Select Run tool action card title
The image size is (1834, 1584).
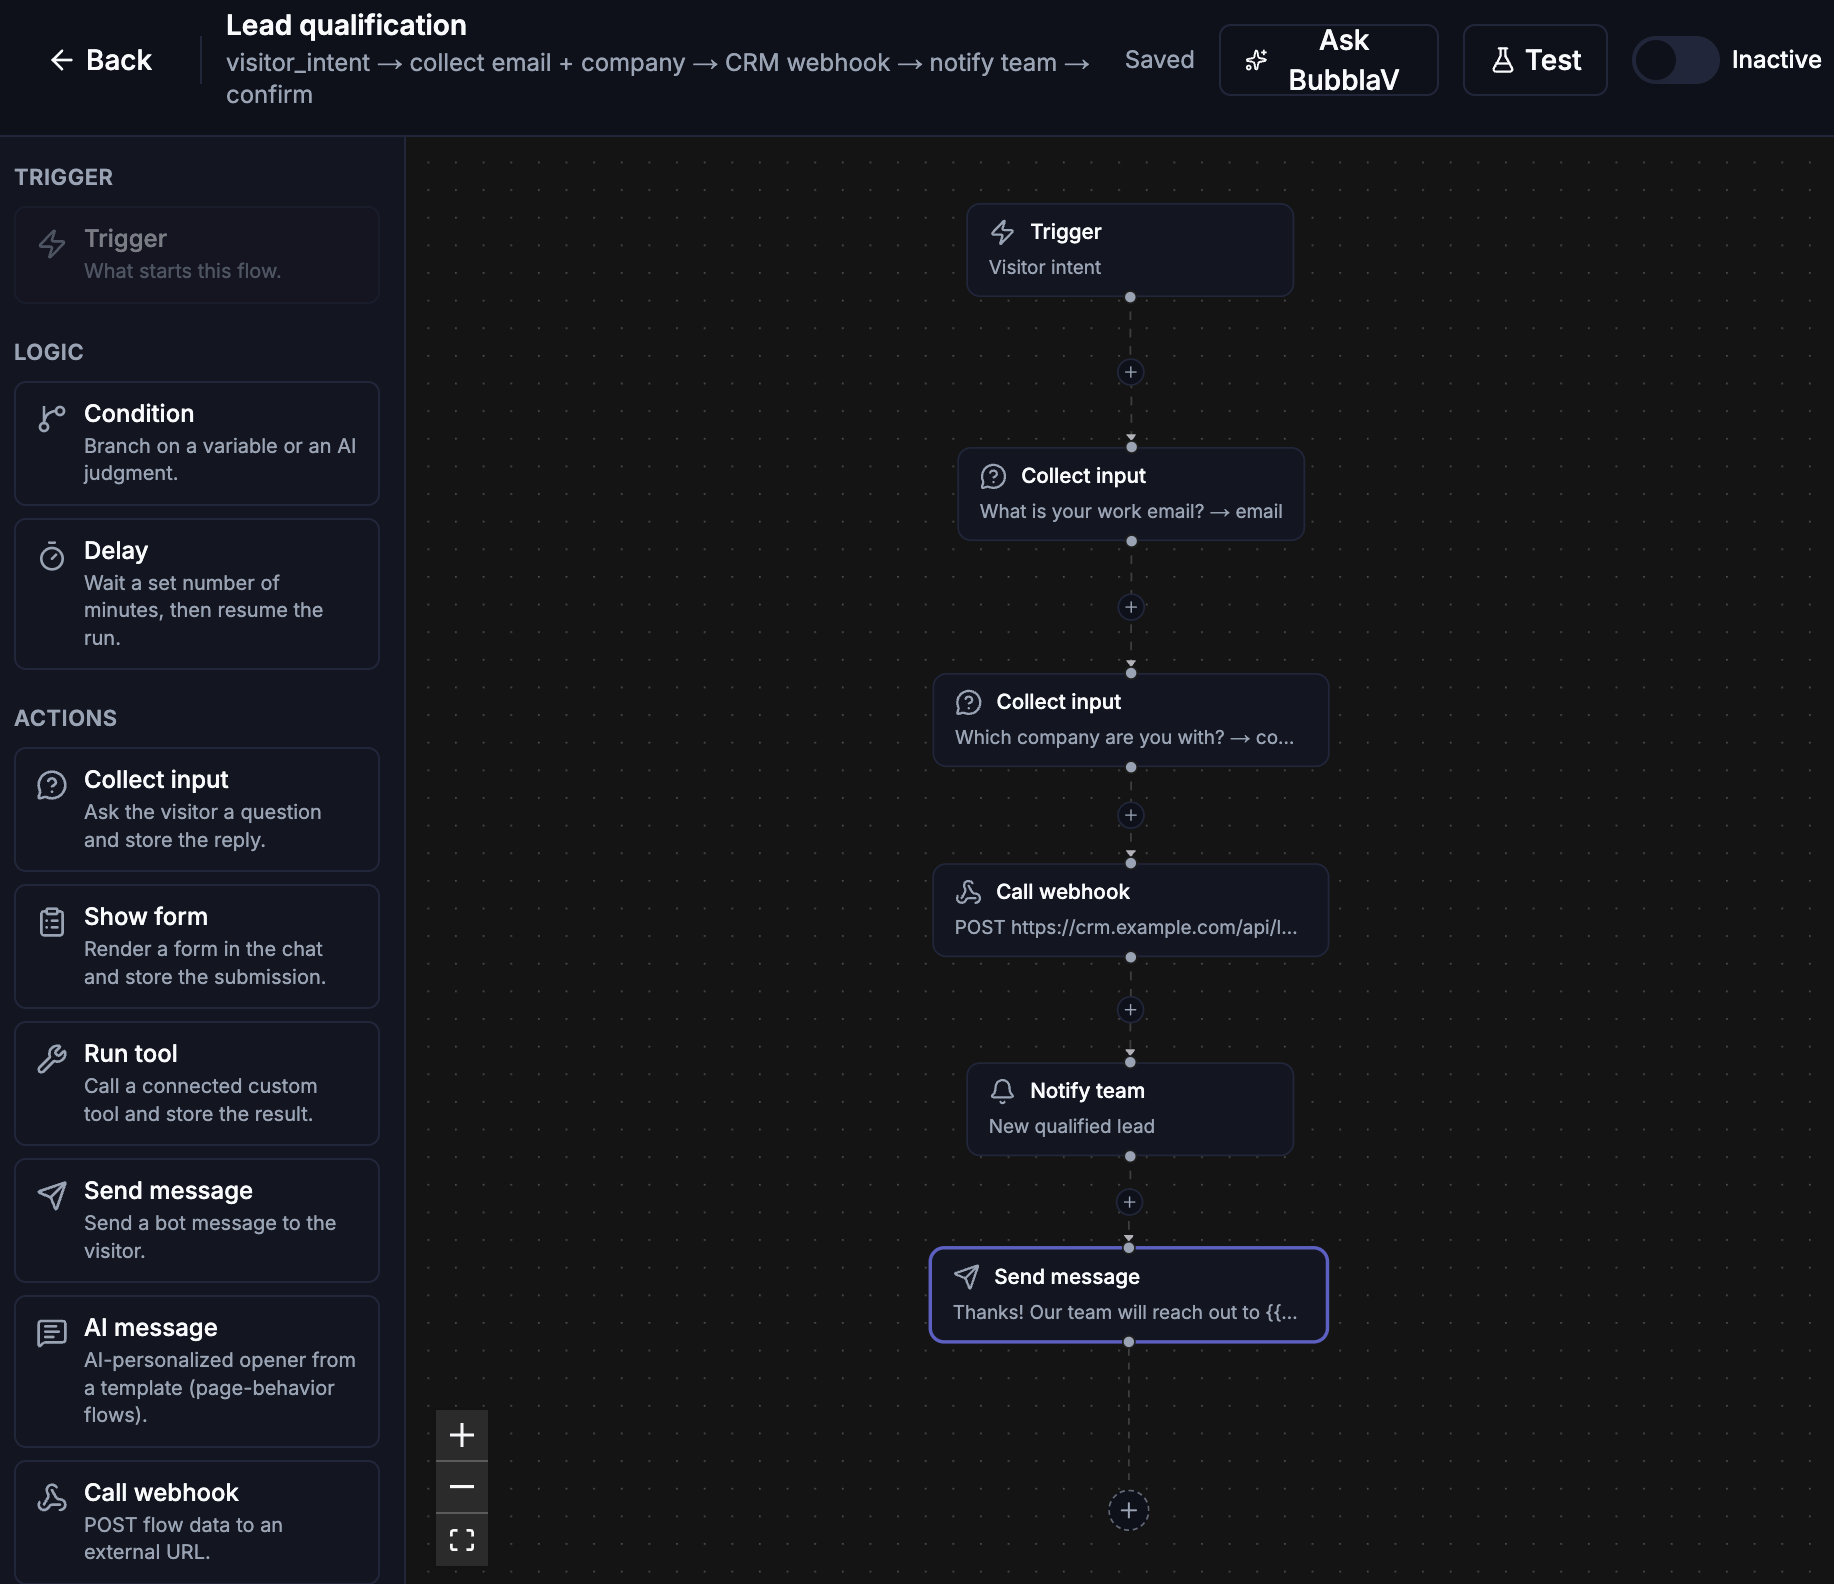pos(131,1054)
